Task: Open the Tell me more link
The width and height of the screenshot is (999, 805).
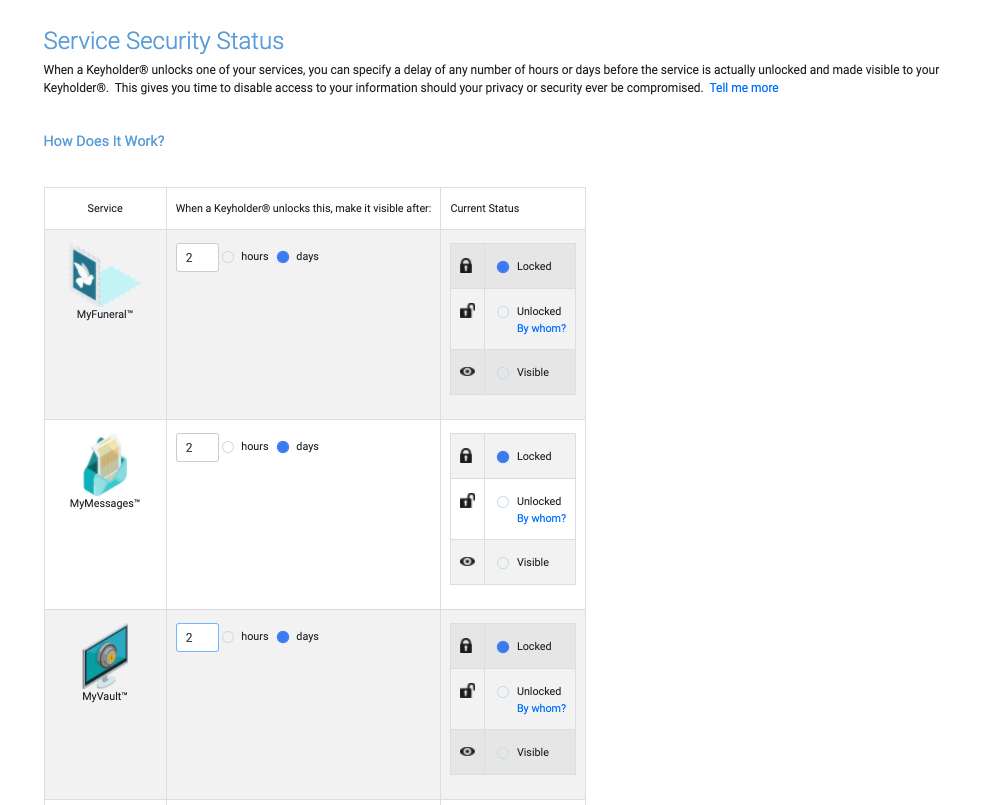Action: pos(744,88)
